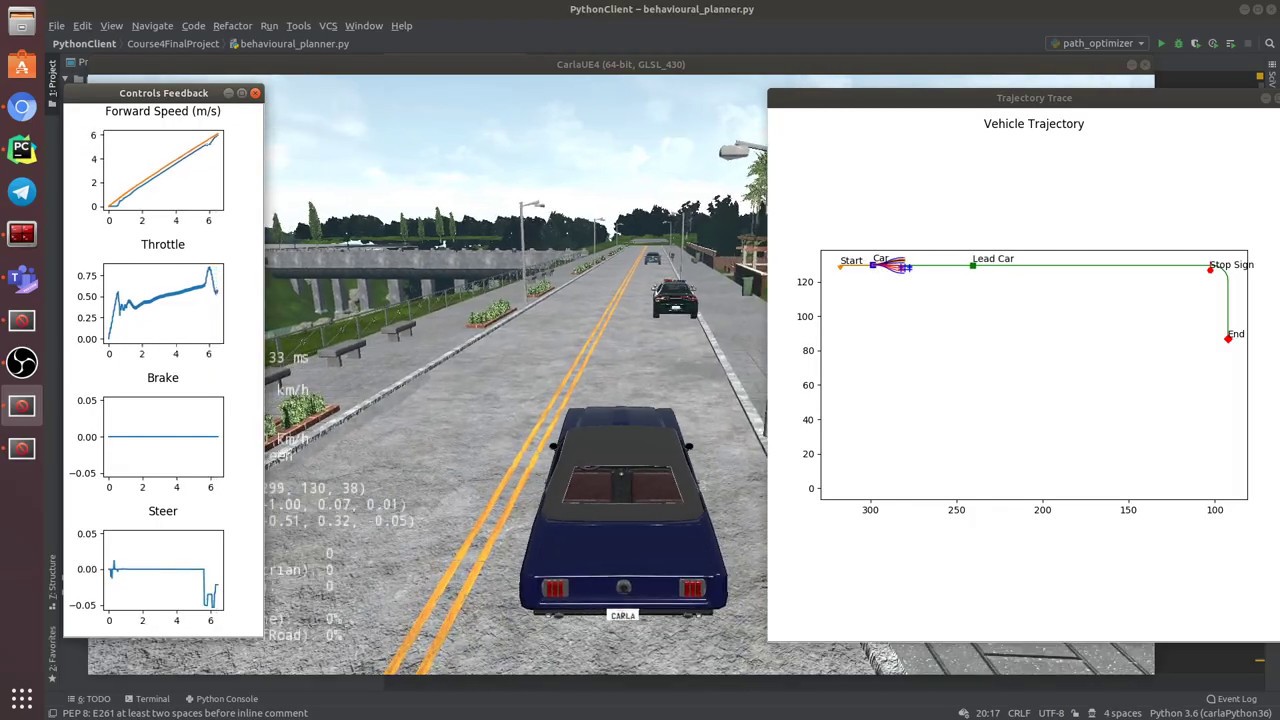Expand the path_optimizer run configuration dropdown

1097,44
